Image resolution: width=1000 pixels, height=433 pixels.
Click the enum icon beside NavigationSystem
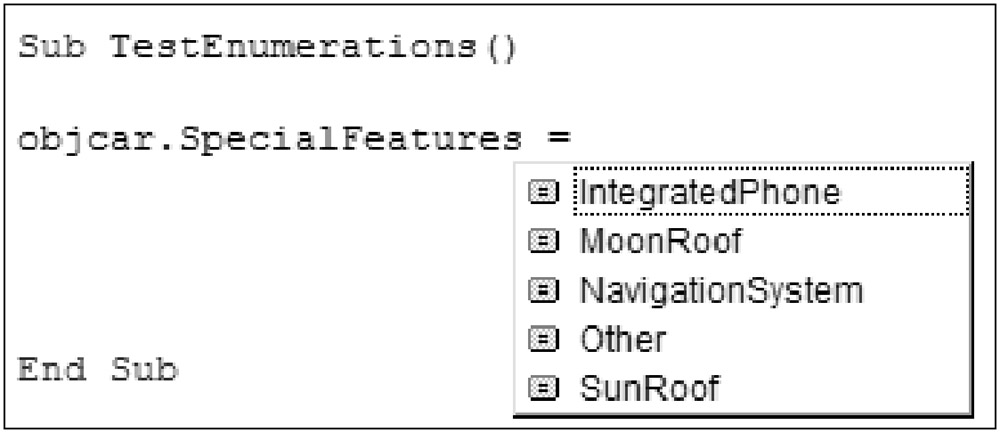(543, 291)
